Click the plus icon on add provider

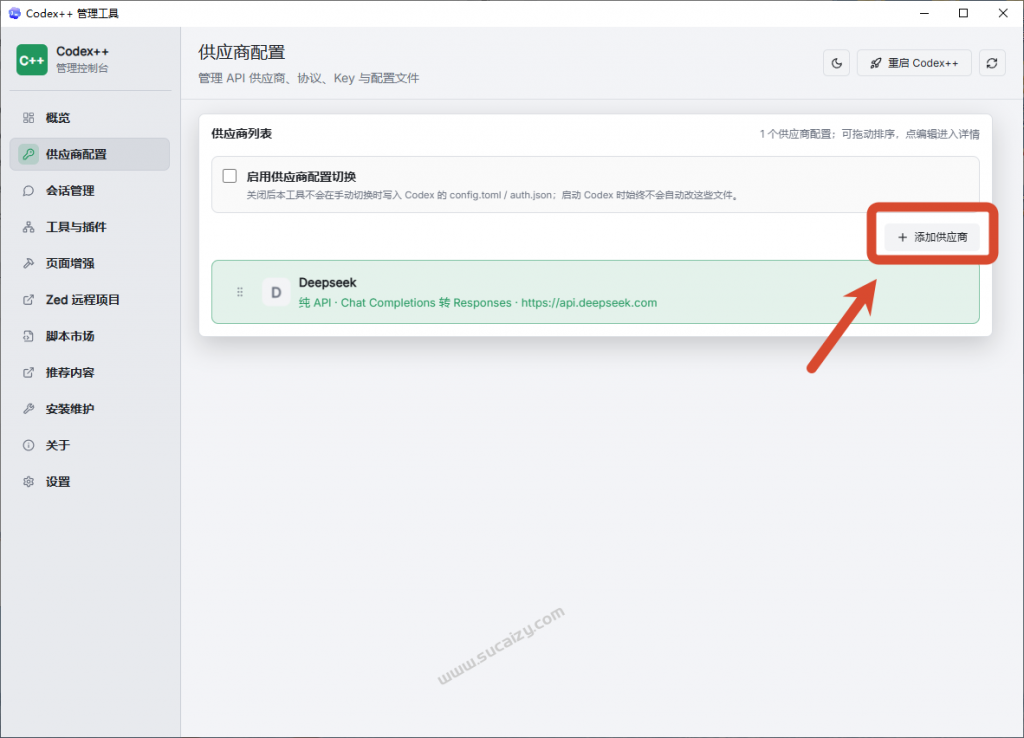coord(903,237)
